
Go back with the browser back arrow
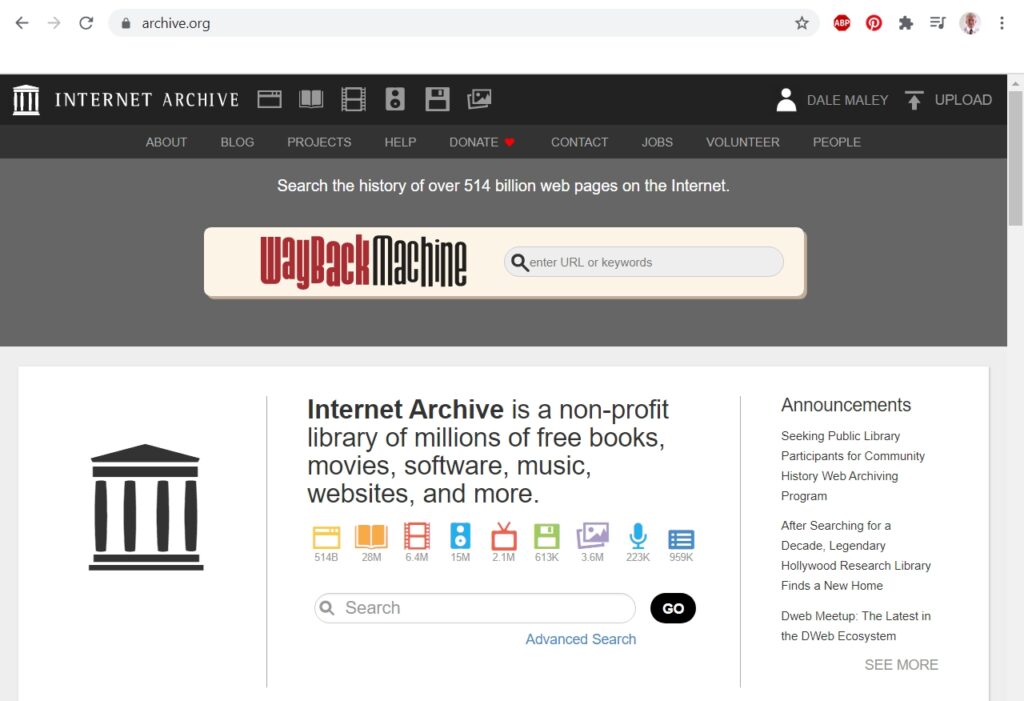coord(22,23)
